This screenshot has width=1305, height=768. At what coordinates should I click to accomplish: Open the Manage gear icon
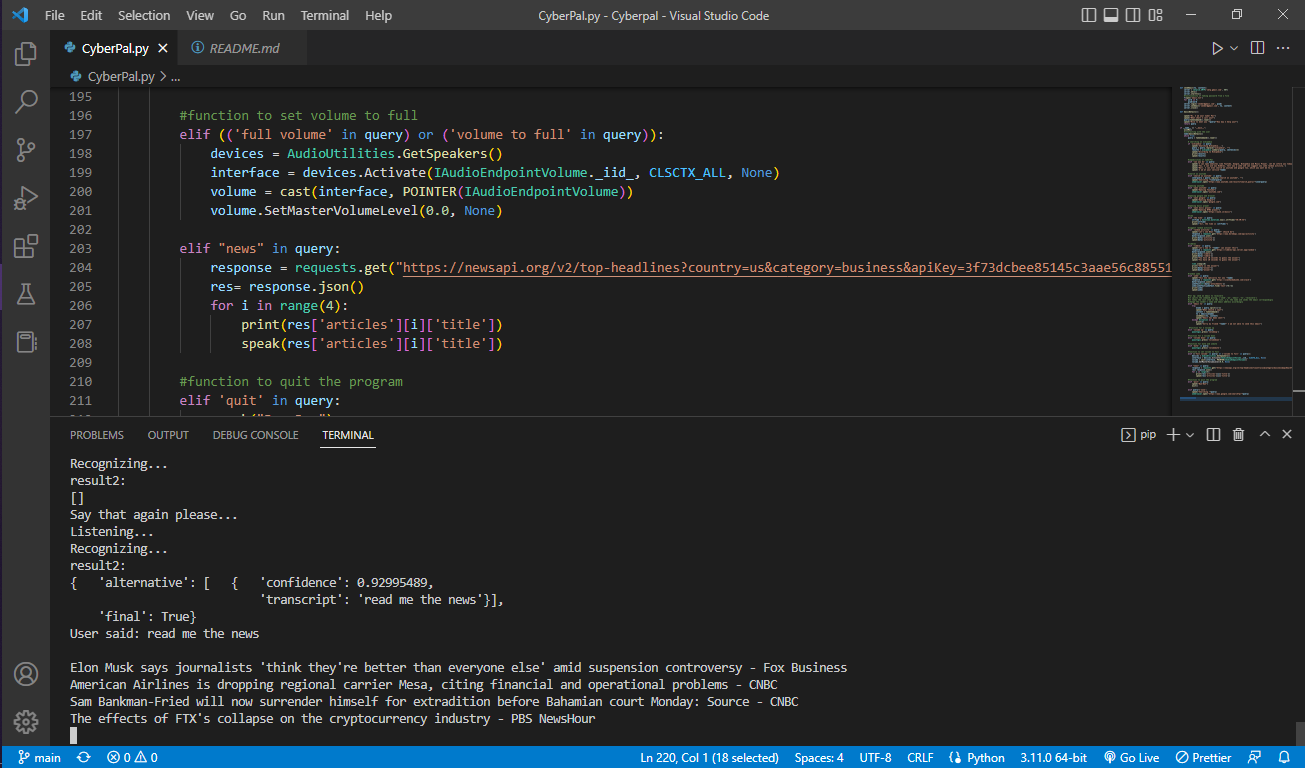[26, 721]
